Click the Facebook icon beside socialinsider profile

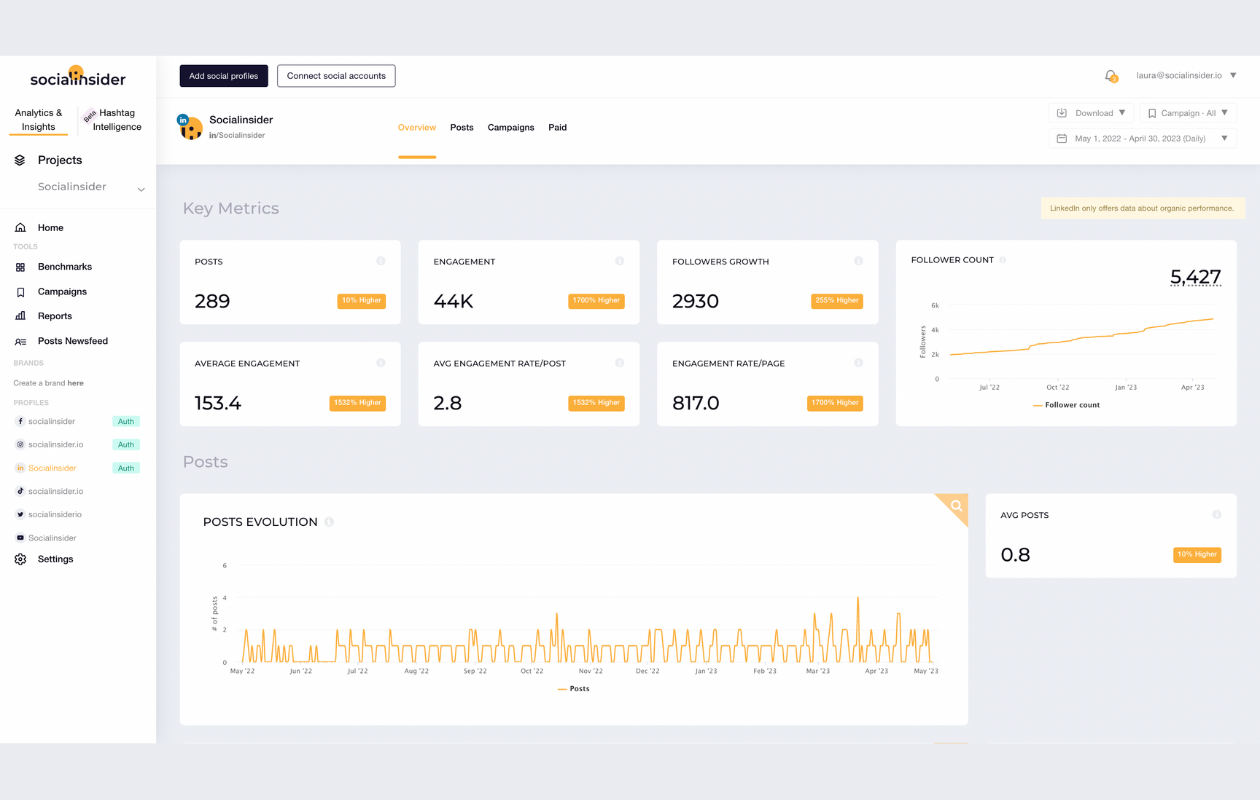20,422
